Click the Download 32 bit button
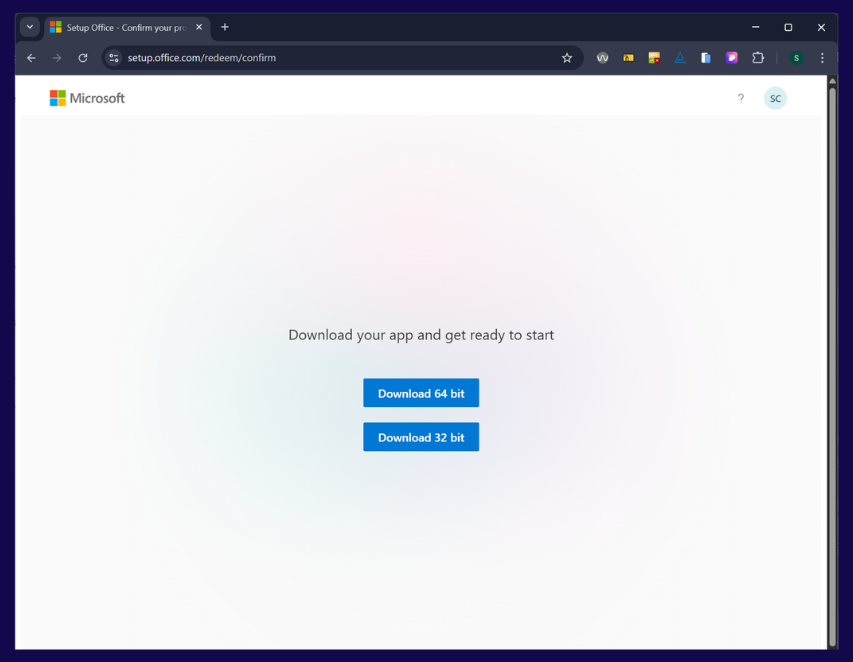The image size is (853, 662). tap(421, 437)
